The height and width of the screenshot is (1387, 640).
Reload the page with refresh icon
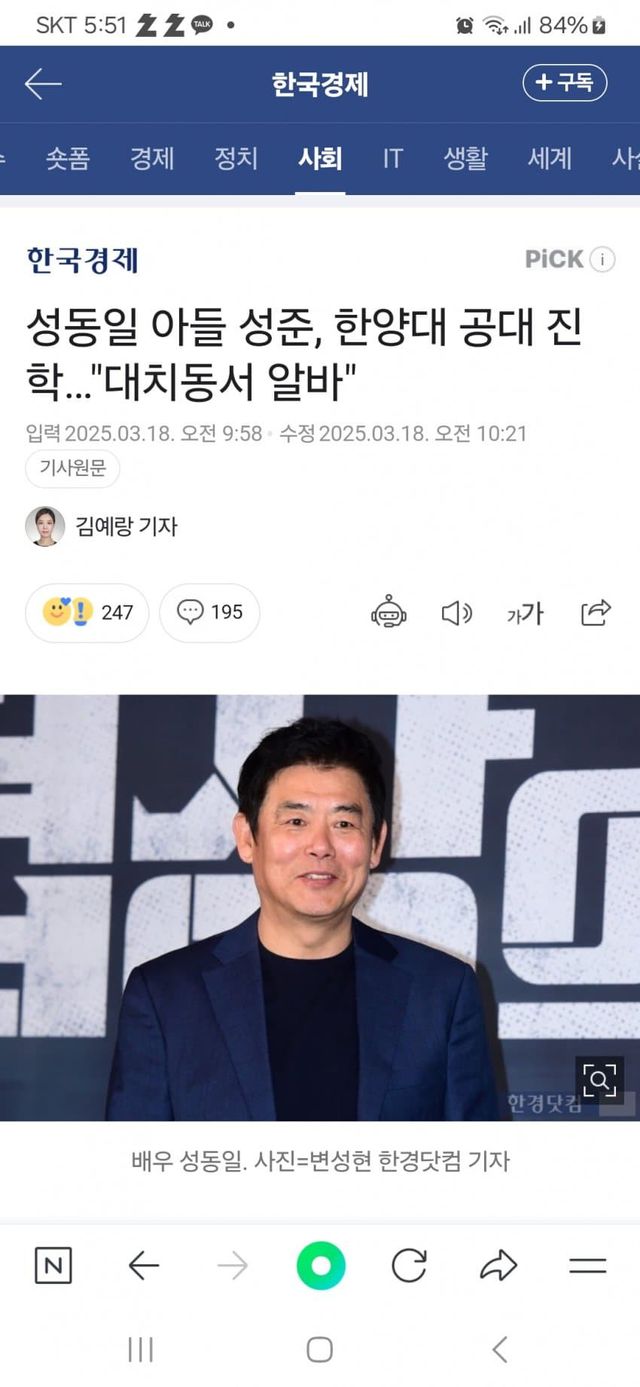coord(409,1266)
